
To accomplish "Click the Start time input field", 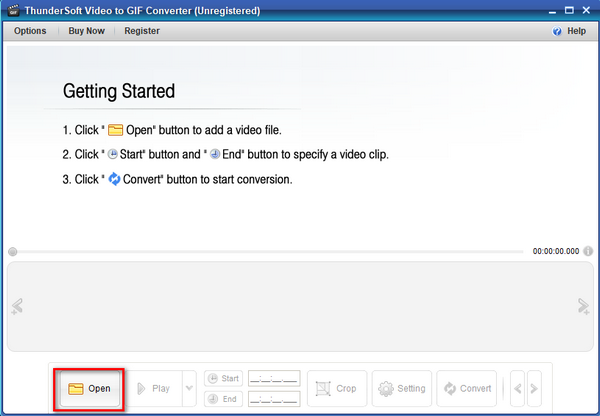I will click(273, 378).
